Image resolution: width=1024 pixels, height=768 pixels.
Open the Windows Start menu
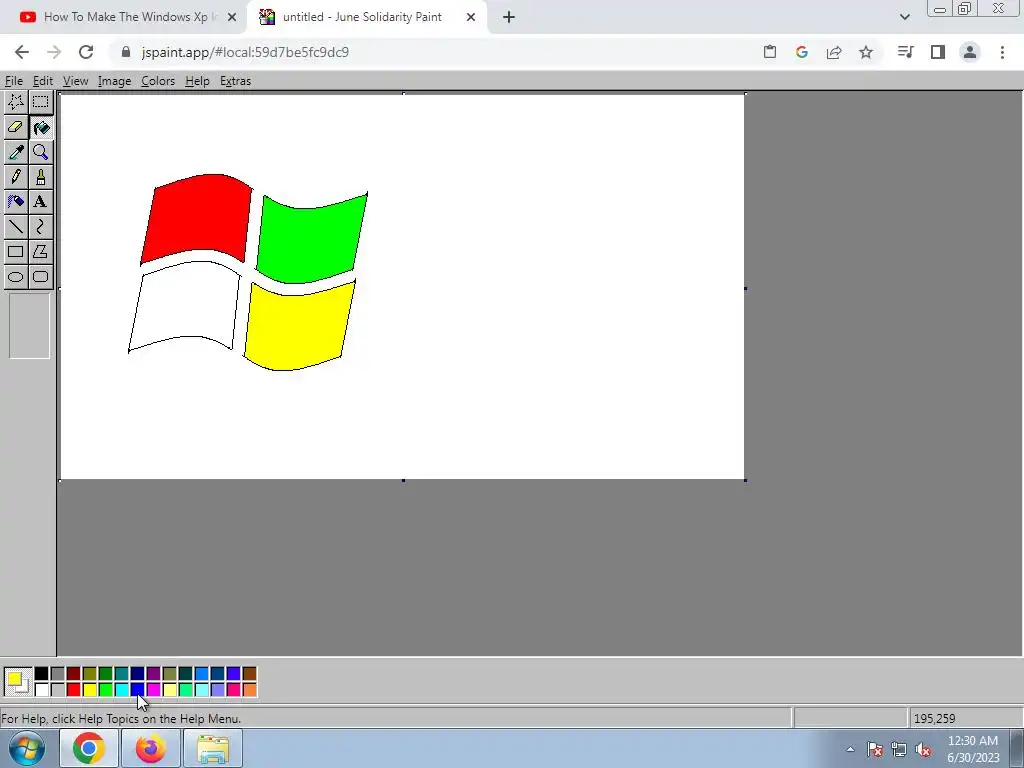click(x=27, y=748)
